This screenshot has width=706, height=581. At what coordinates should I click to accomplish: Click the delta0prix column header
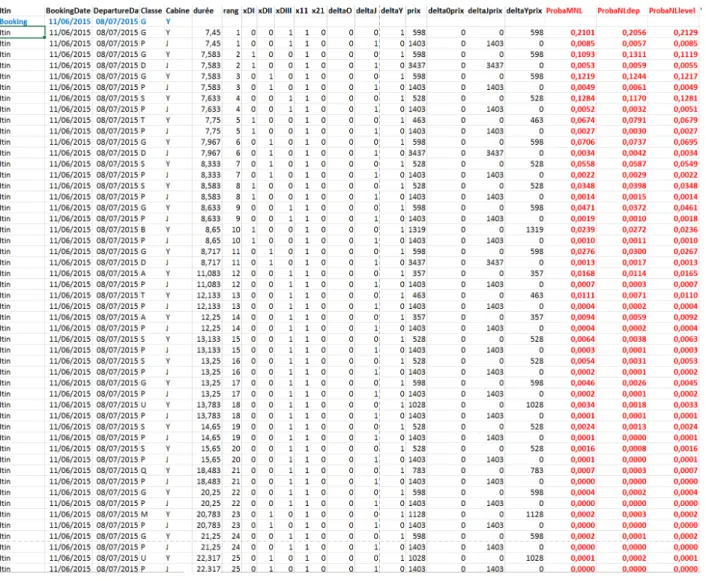coord(446,10)
